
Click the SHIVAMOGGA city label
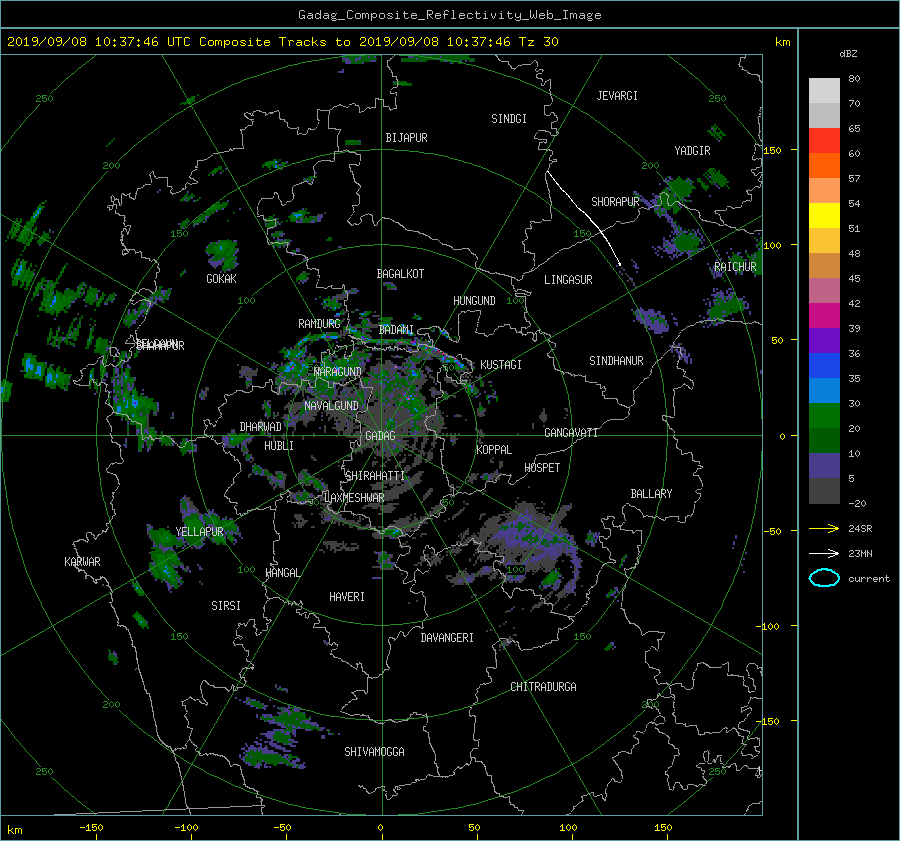coord(374,751)
